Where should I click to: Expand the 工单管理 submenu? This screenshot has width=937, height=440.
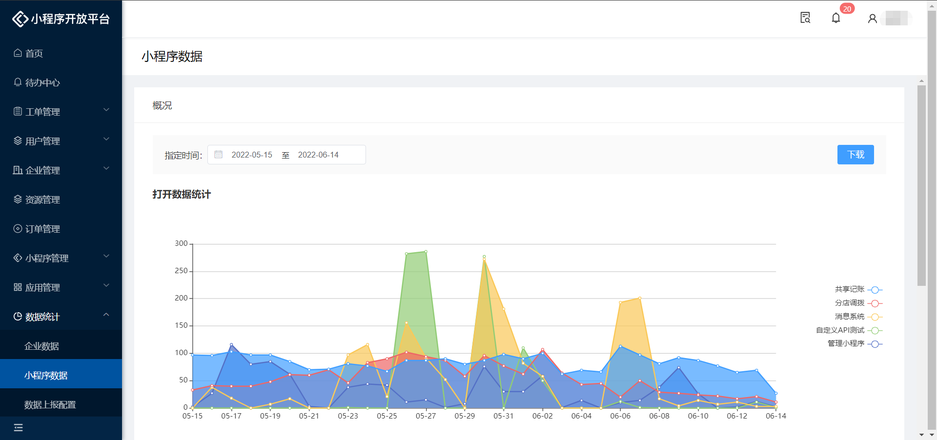click(x=60, y=111)
